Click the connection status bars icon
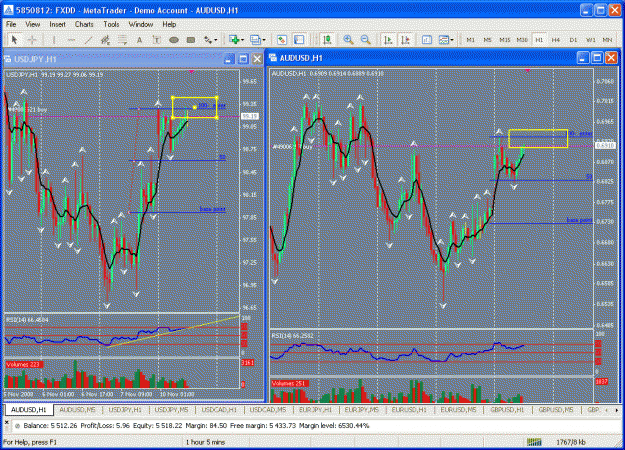Image resolution: width=625 pixels, height=450 pixels. [535, 442]
